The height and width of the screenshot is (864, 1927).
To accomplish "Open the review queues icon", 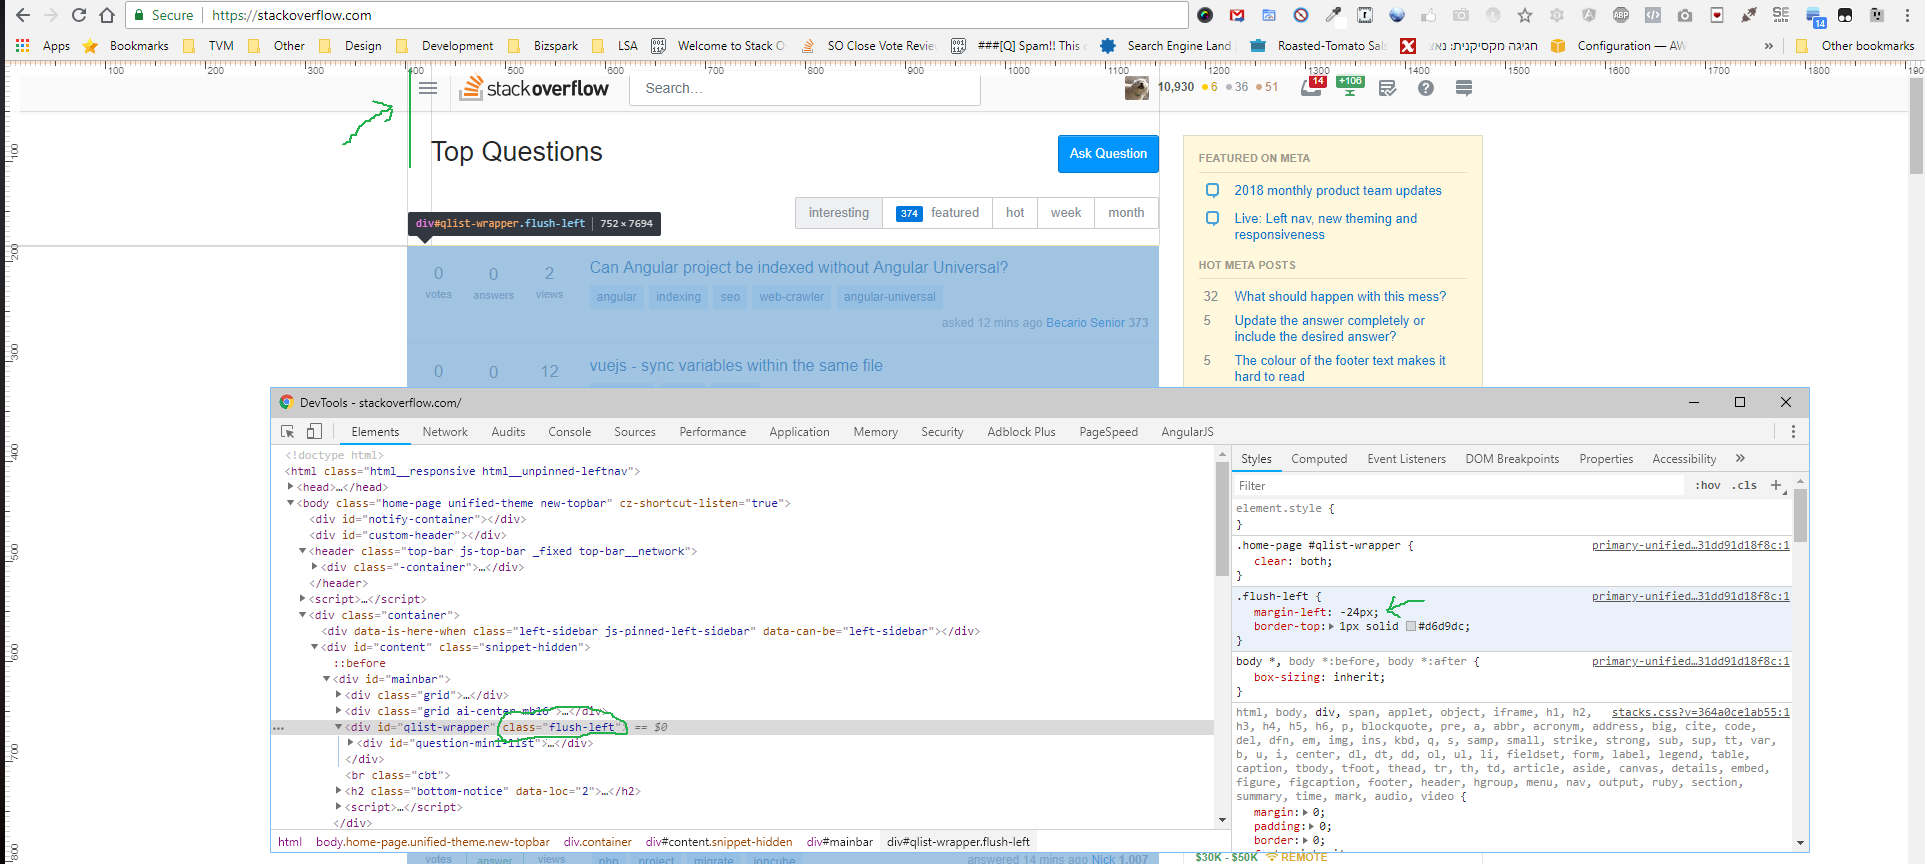I will pyautogui.click(x=1387, y=88).
